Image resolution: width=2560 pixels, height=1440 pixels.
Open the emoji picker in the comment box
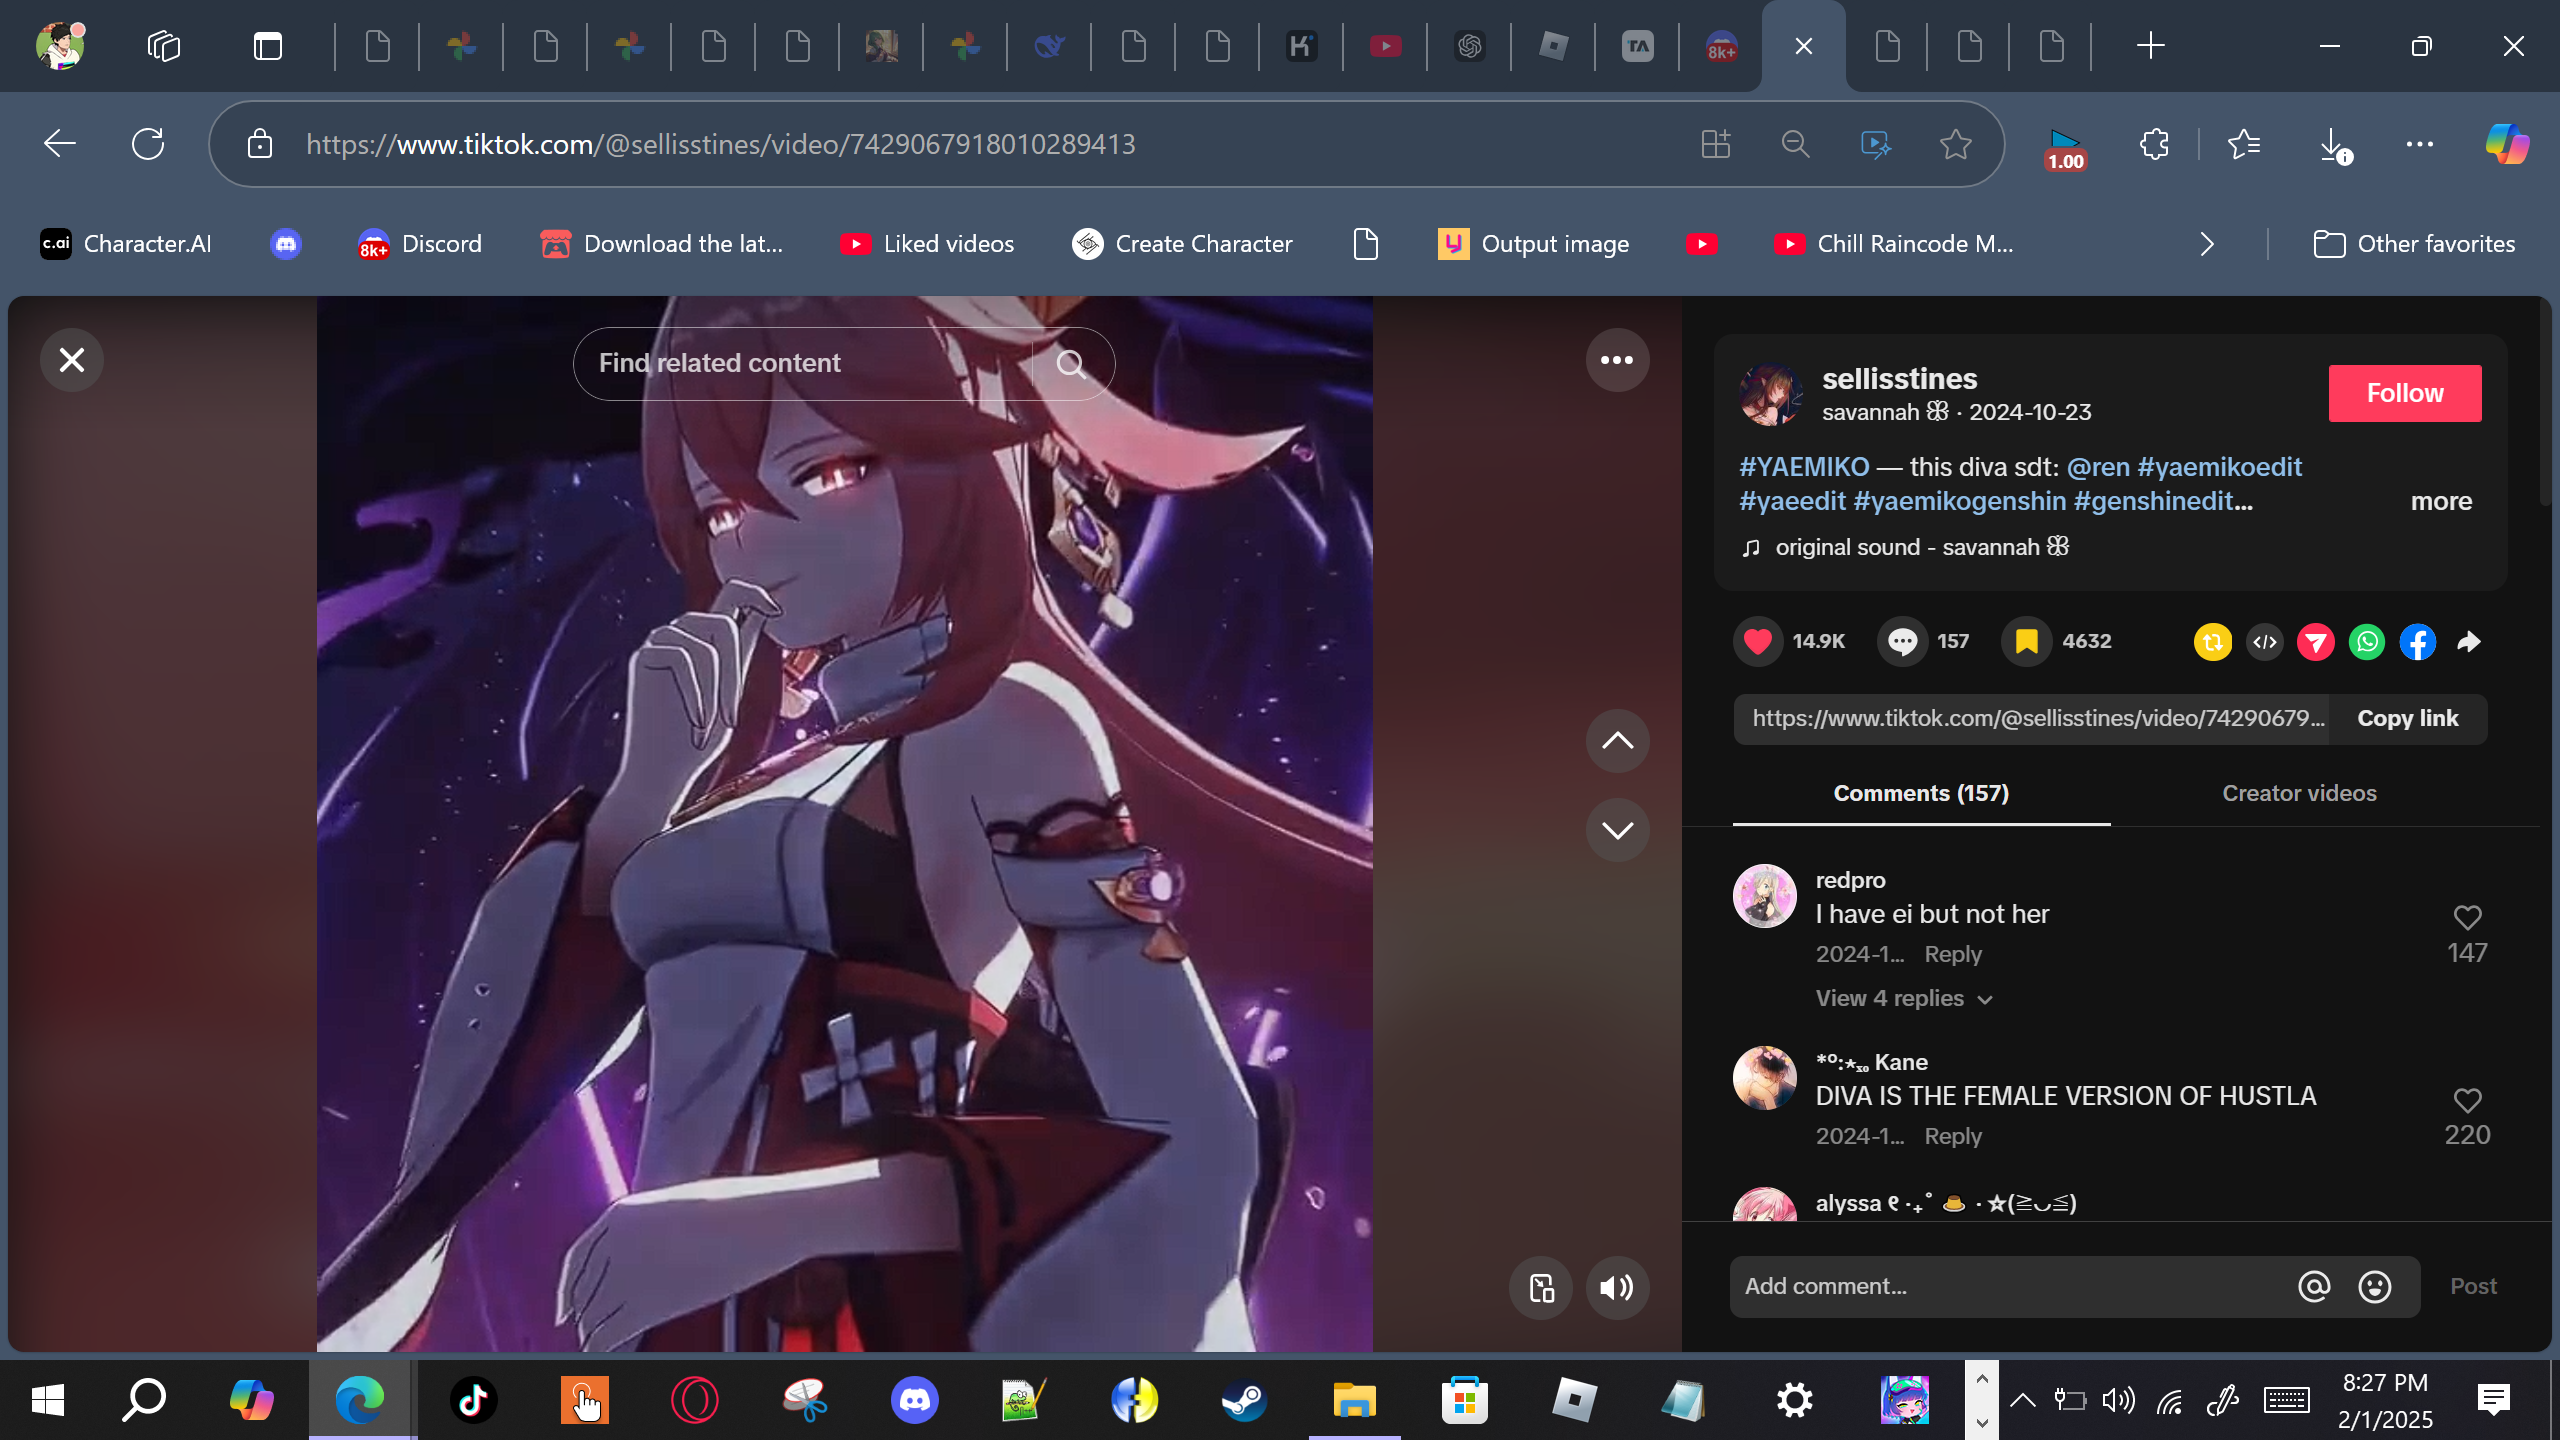point(2374,1286)
